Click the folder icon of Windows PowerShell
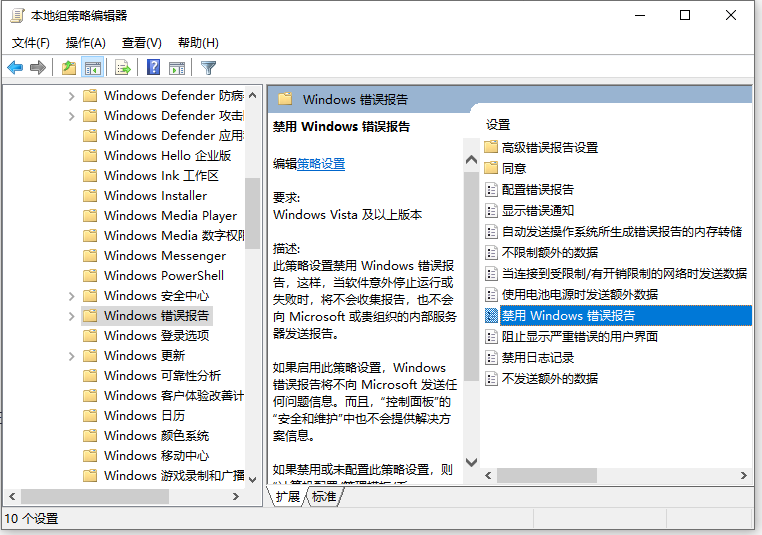Image resolution: width=762 pixels, height=535 pixels. (x=90, y=276)
